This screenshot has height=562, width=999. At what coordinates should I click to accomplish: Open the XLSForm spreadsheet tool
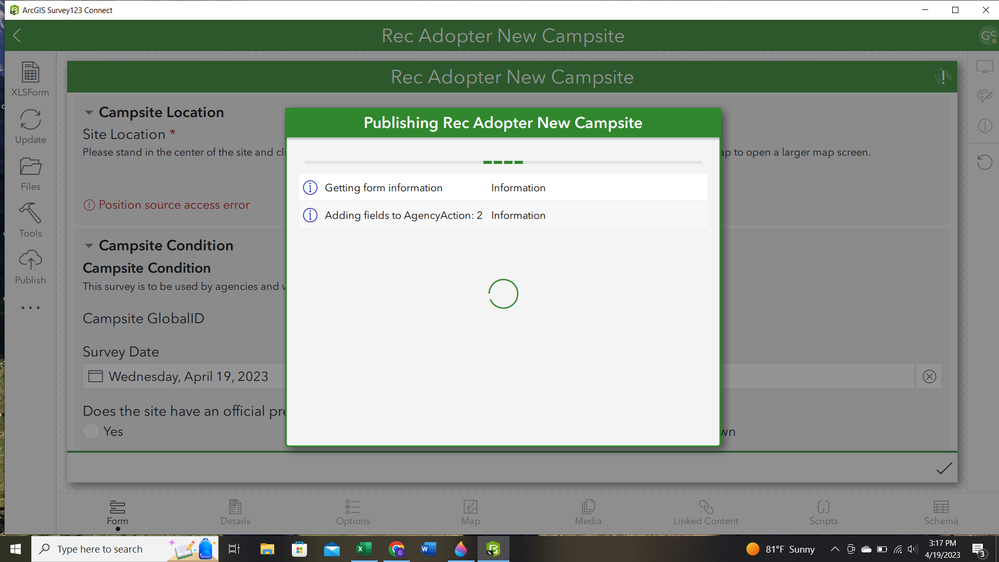click(x=30, y=79)
